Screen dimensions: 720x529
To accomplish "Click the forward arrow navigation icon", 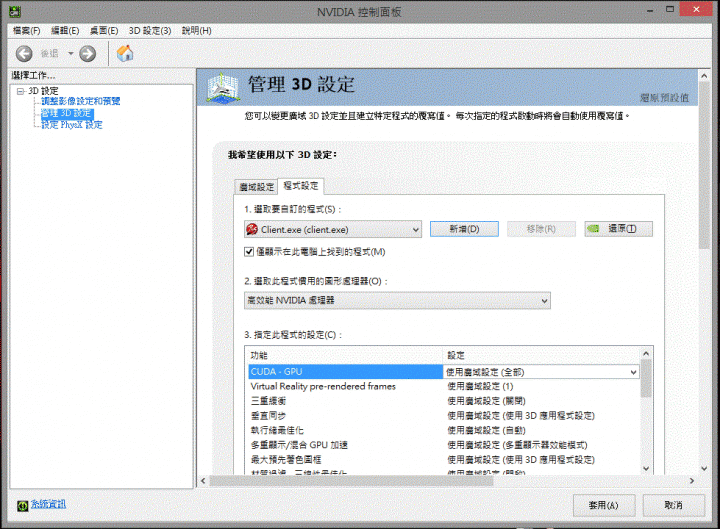I will coord(87,54).
